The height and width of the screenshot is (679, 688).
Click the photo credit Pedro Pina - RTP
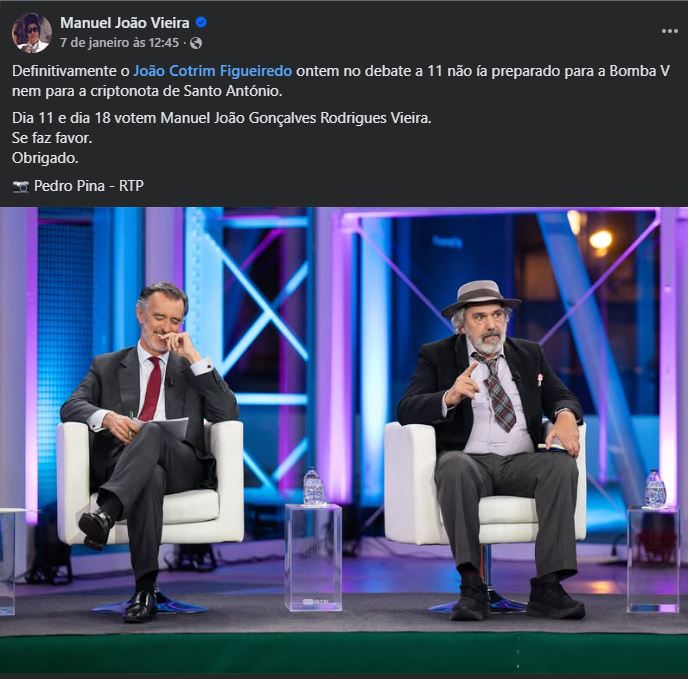(x=89, y=186)
